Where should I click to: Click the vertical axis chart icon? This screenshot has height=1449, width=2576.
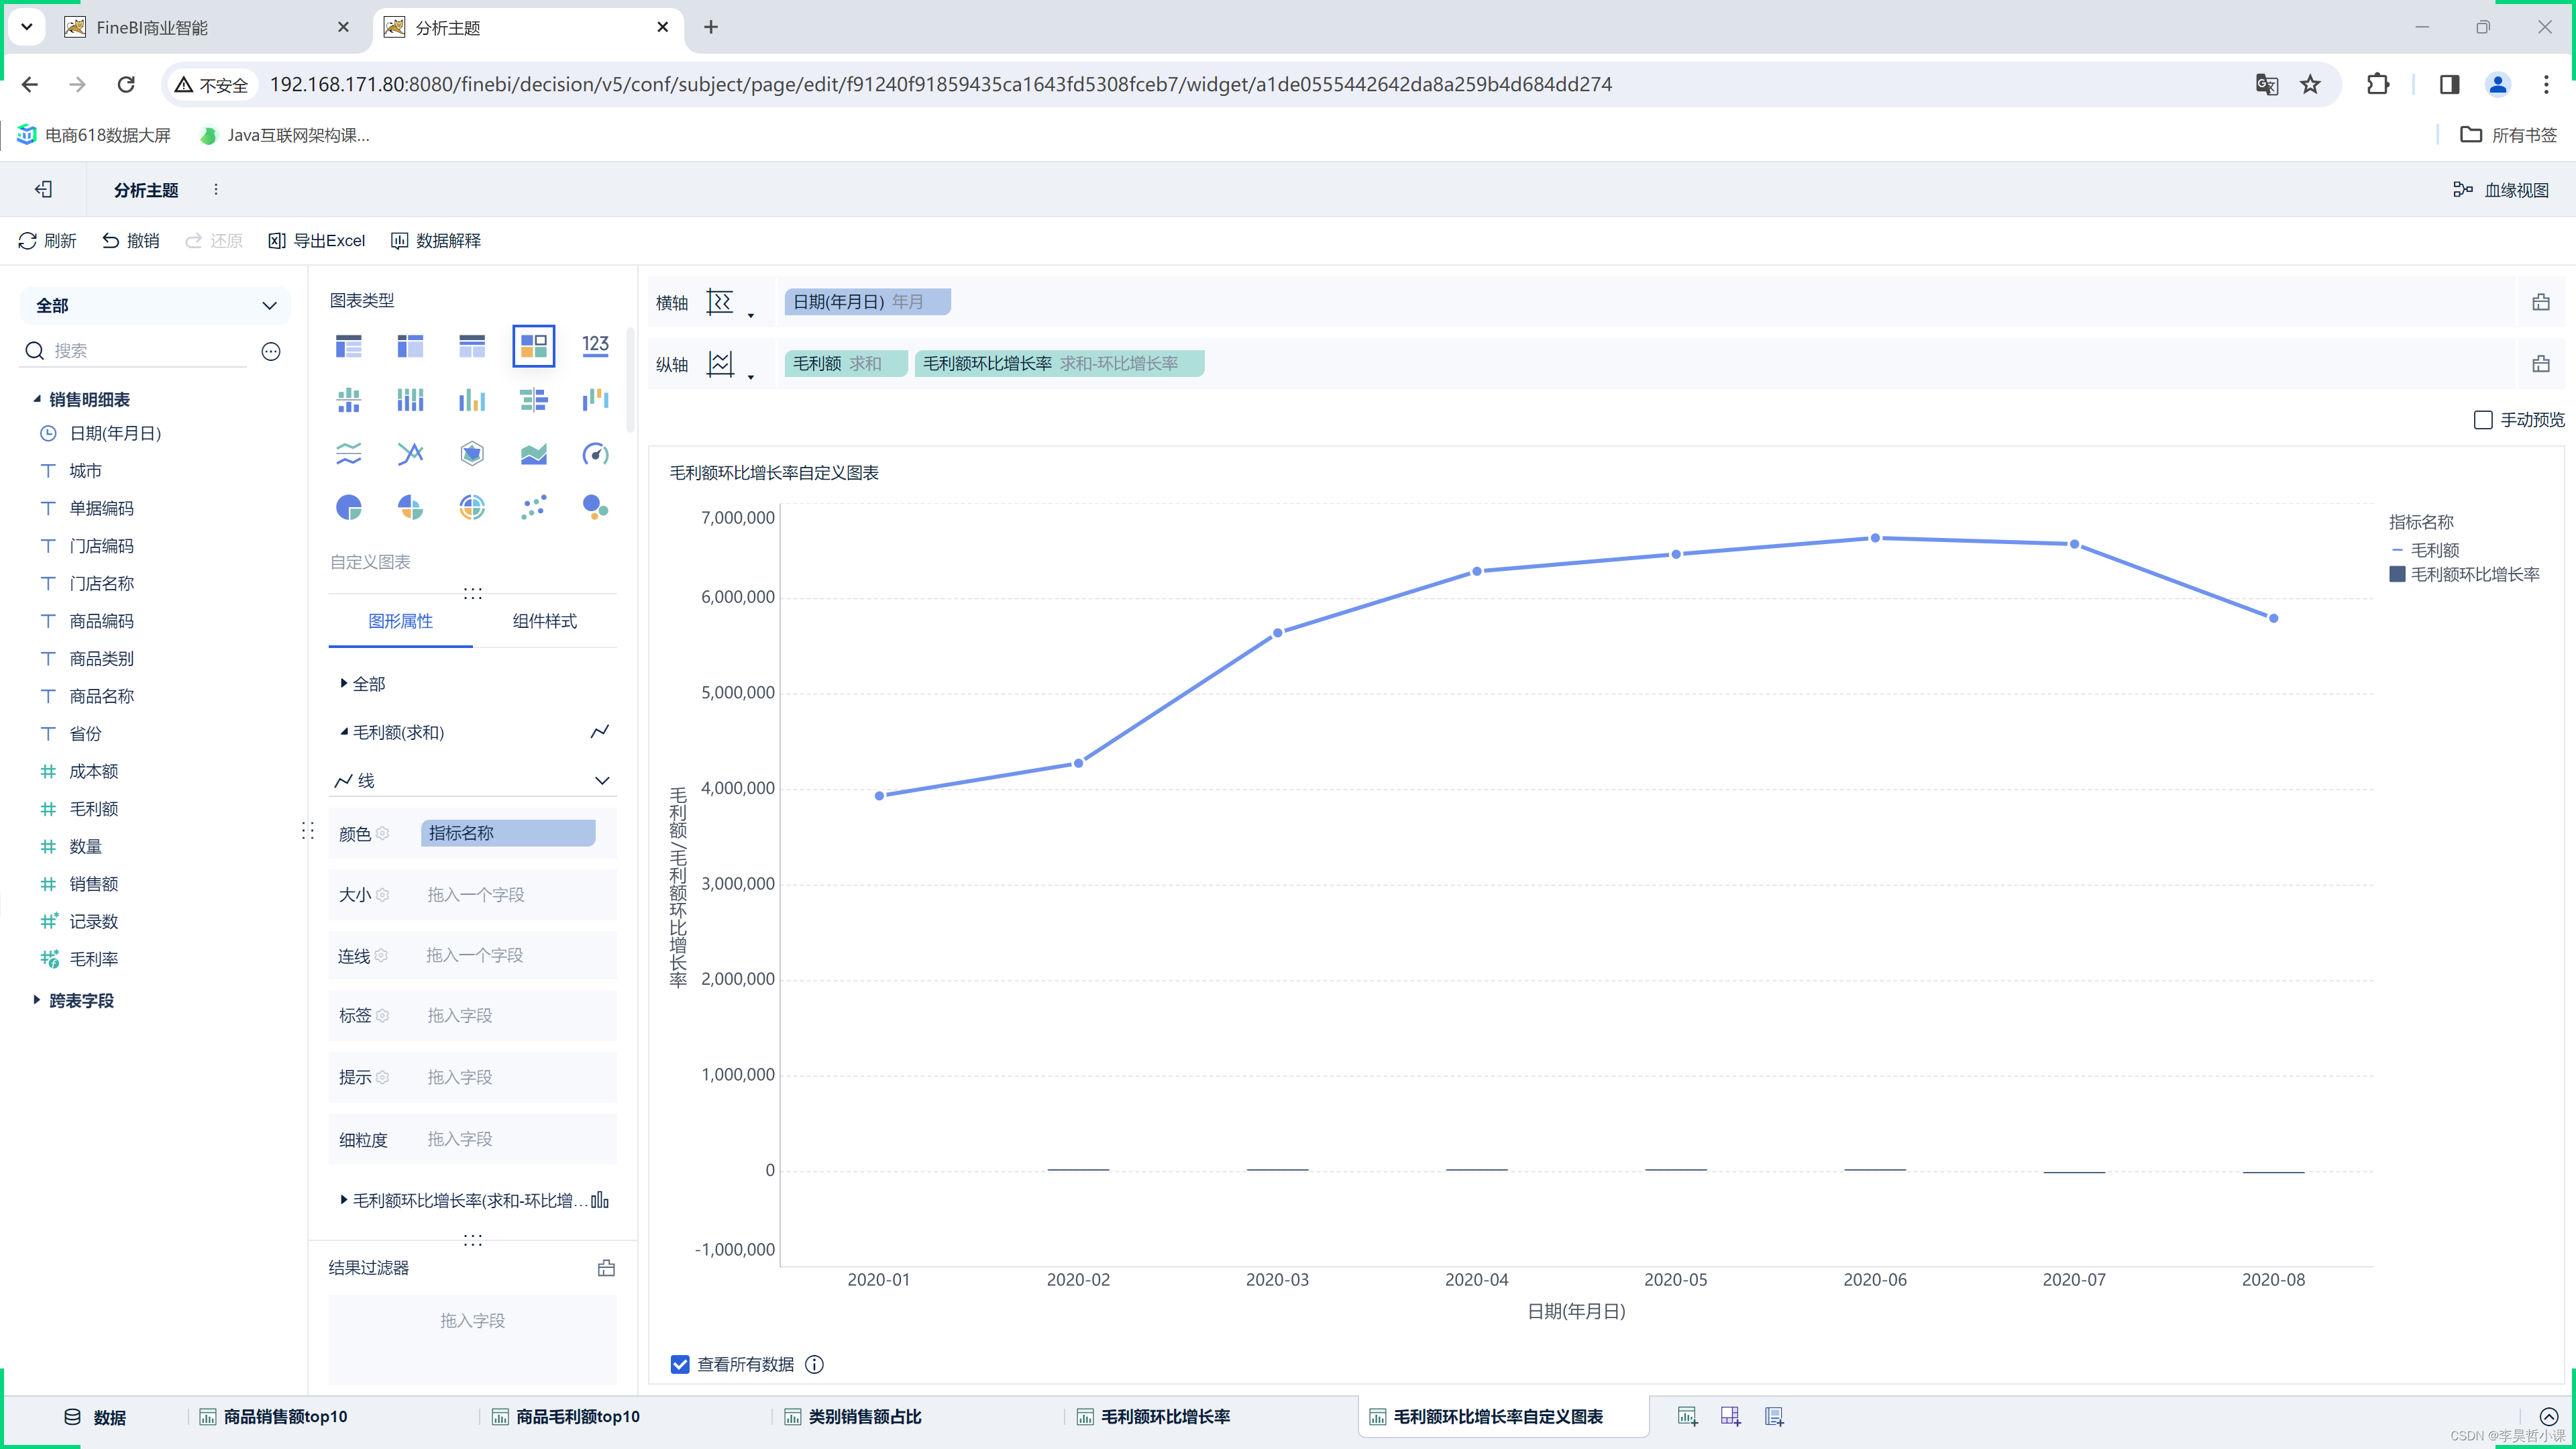(x=720, y=364)
